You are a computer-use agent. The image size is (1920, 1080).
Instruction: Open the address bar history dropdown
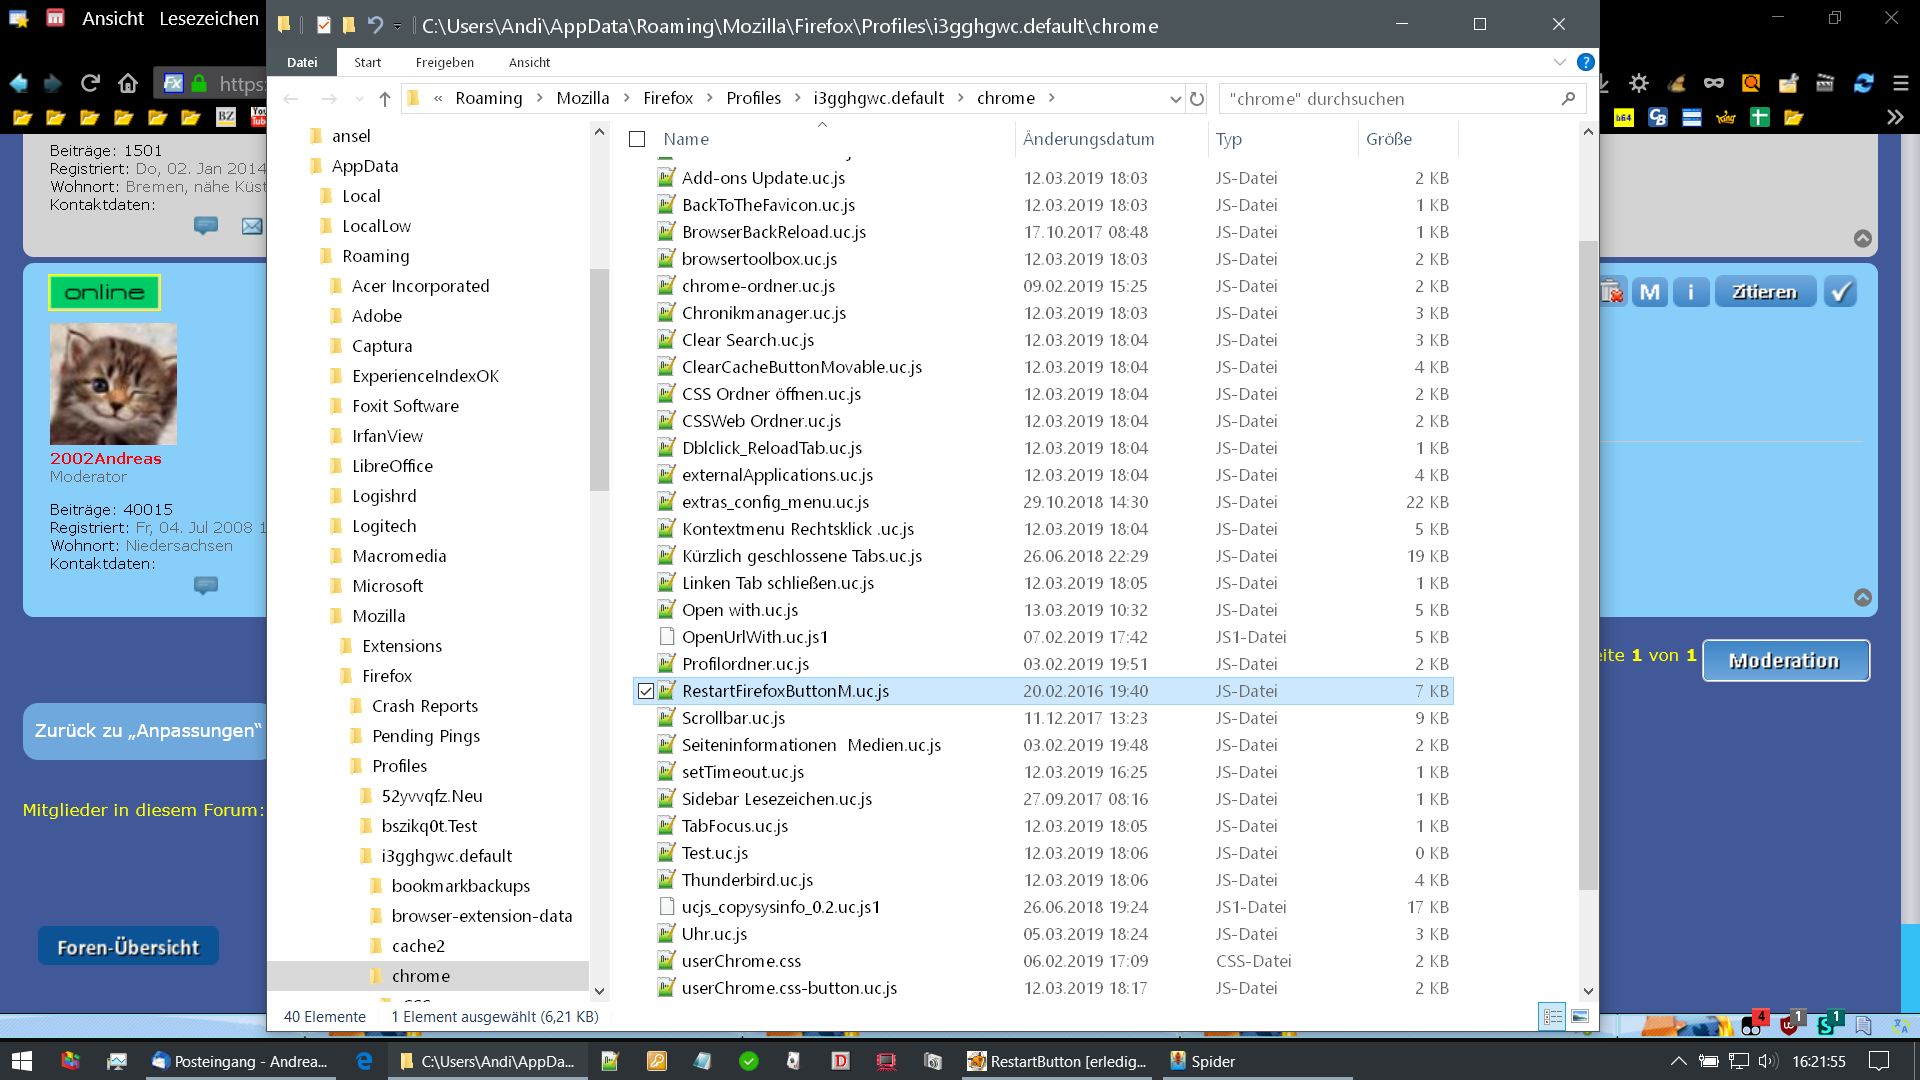(x=1175, y=98)
